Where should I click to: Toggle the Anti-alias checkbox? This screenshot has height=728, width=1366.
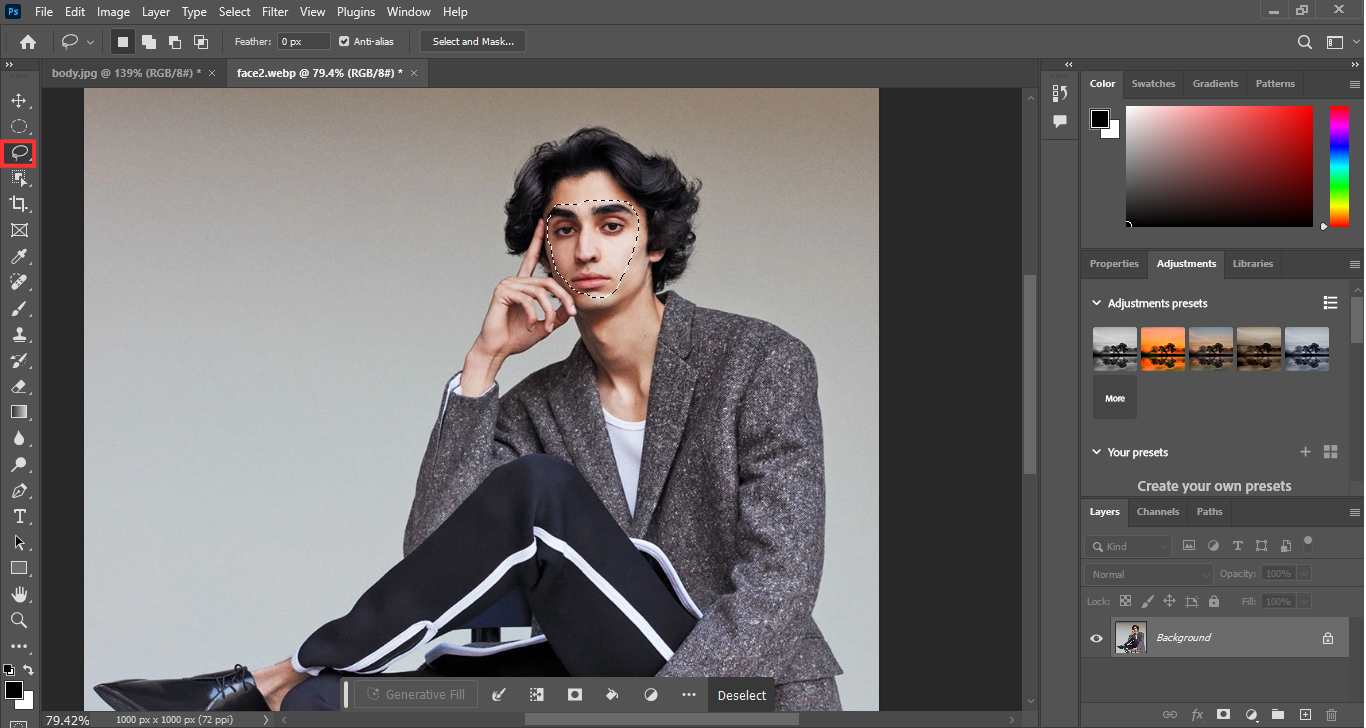pos(344,41)
